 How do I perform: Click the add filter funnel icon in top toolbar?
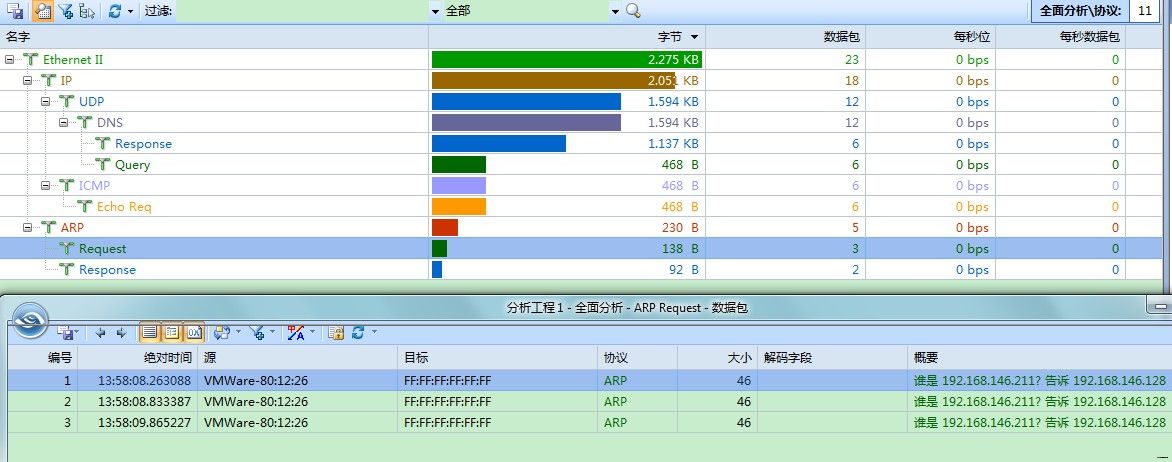pyautogui.click(x=65, y=11)
